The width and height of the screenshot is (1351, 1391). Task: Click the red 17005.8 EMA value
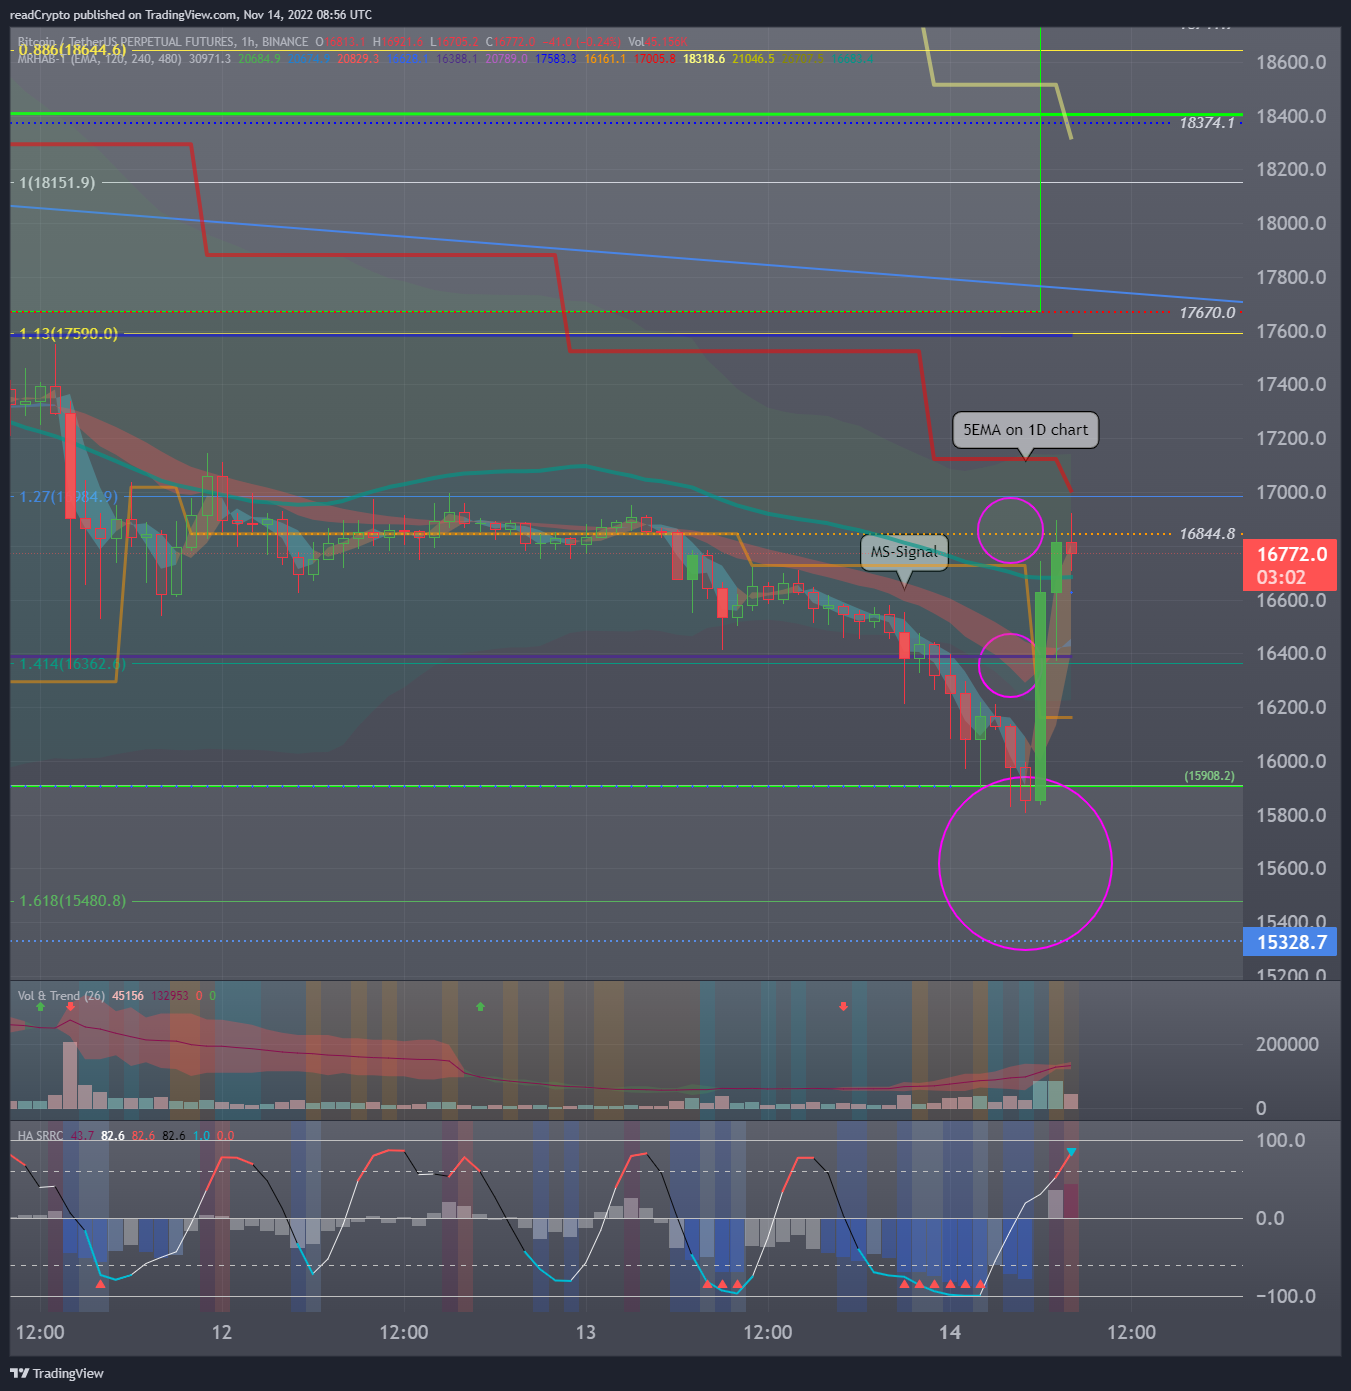(x=654, y=59)
